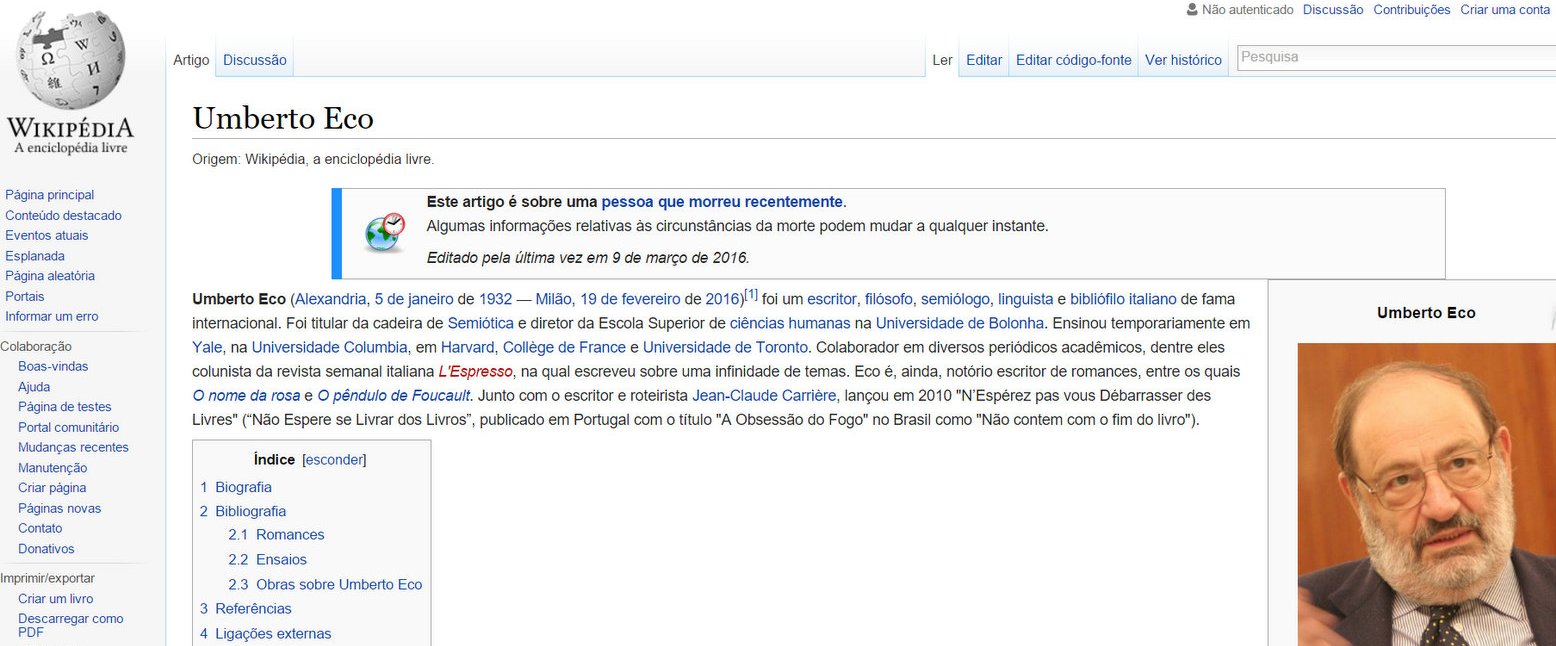Go to 2.1 Romances in contents

pyautogui.click(x=289, y=535)
